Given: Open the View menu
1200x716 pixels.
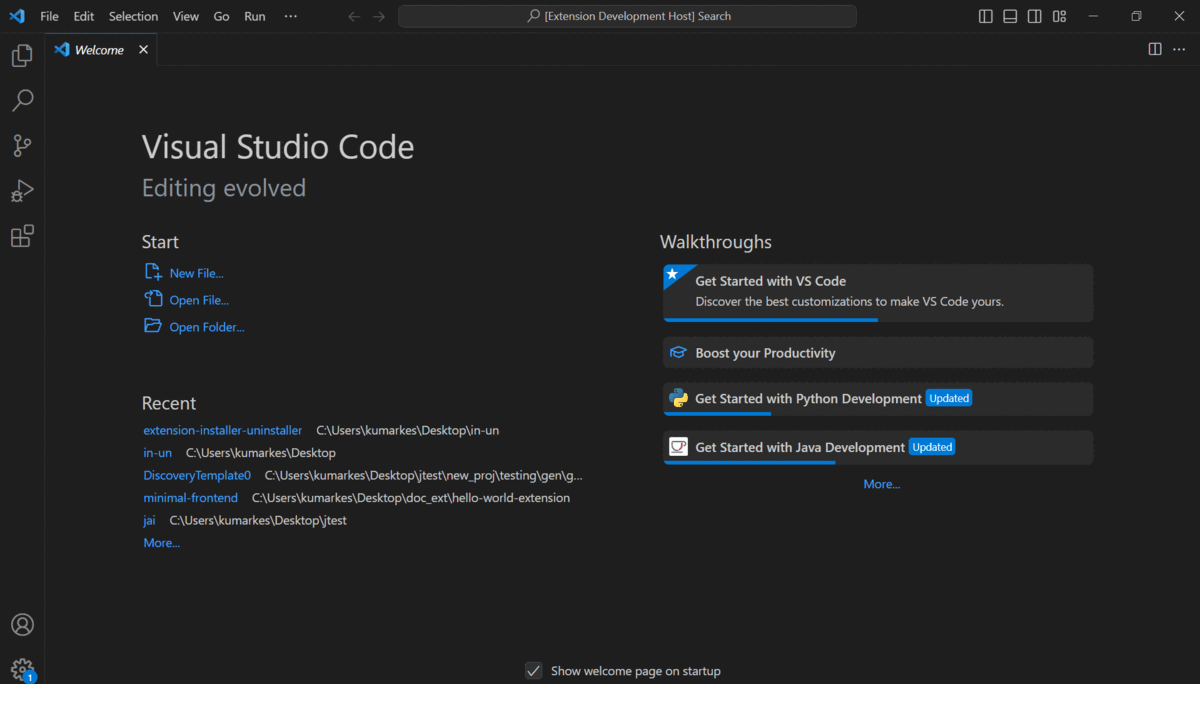Looking at the screenshot, I should pos(186,16).
